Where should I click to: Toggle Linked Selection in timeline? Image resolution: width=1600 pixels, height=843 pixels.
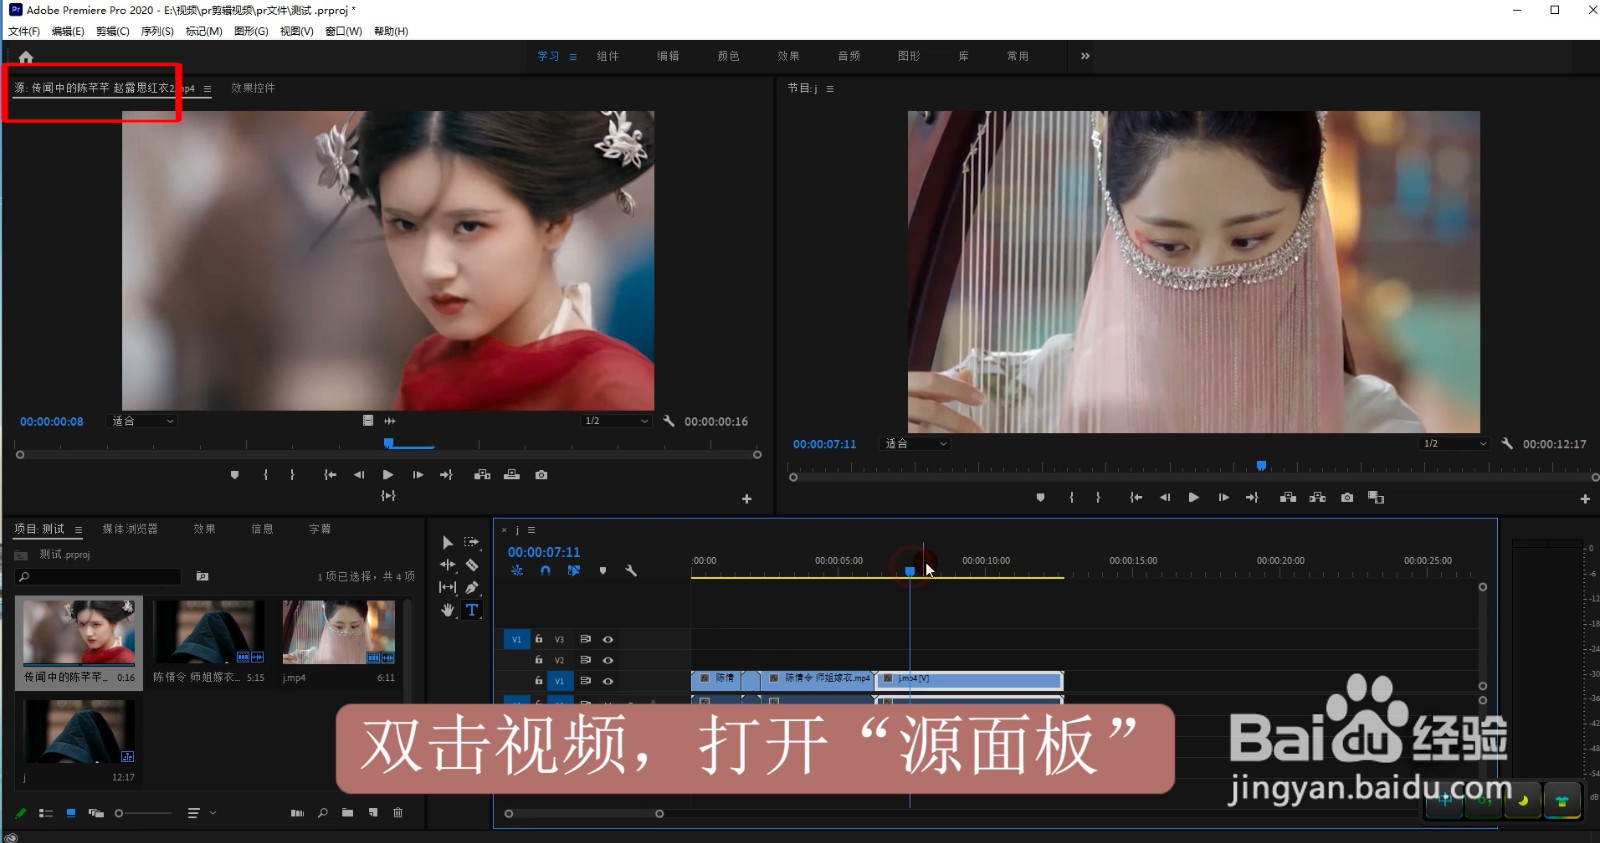click(574, 571)
